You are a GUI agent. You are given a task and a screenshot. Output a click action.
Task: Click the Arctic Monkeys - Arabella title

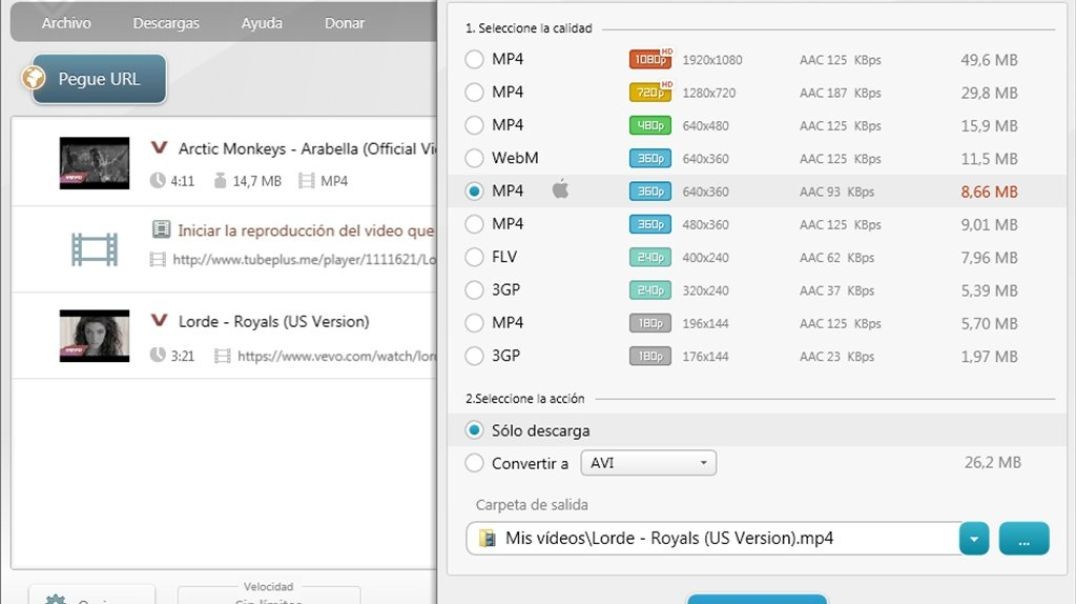306,148
